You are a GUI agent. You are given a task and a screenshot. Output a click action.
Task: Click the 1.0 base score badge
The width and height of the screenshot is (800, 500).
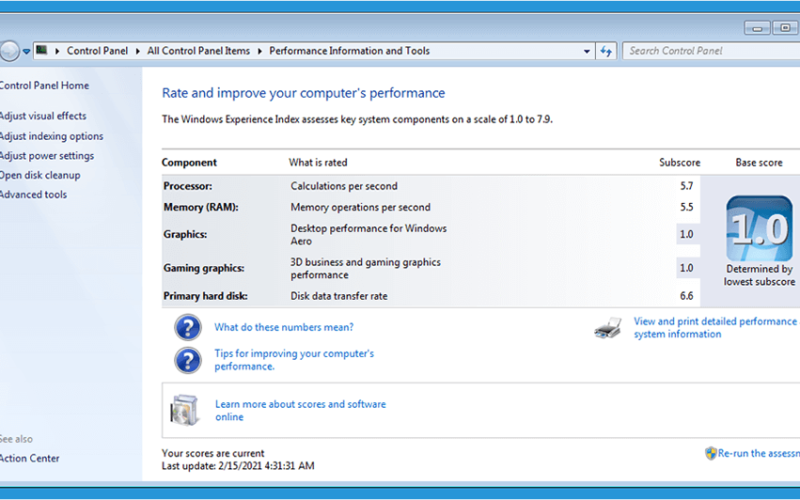[x=759, y=229]
